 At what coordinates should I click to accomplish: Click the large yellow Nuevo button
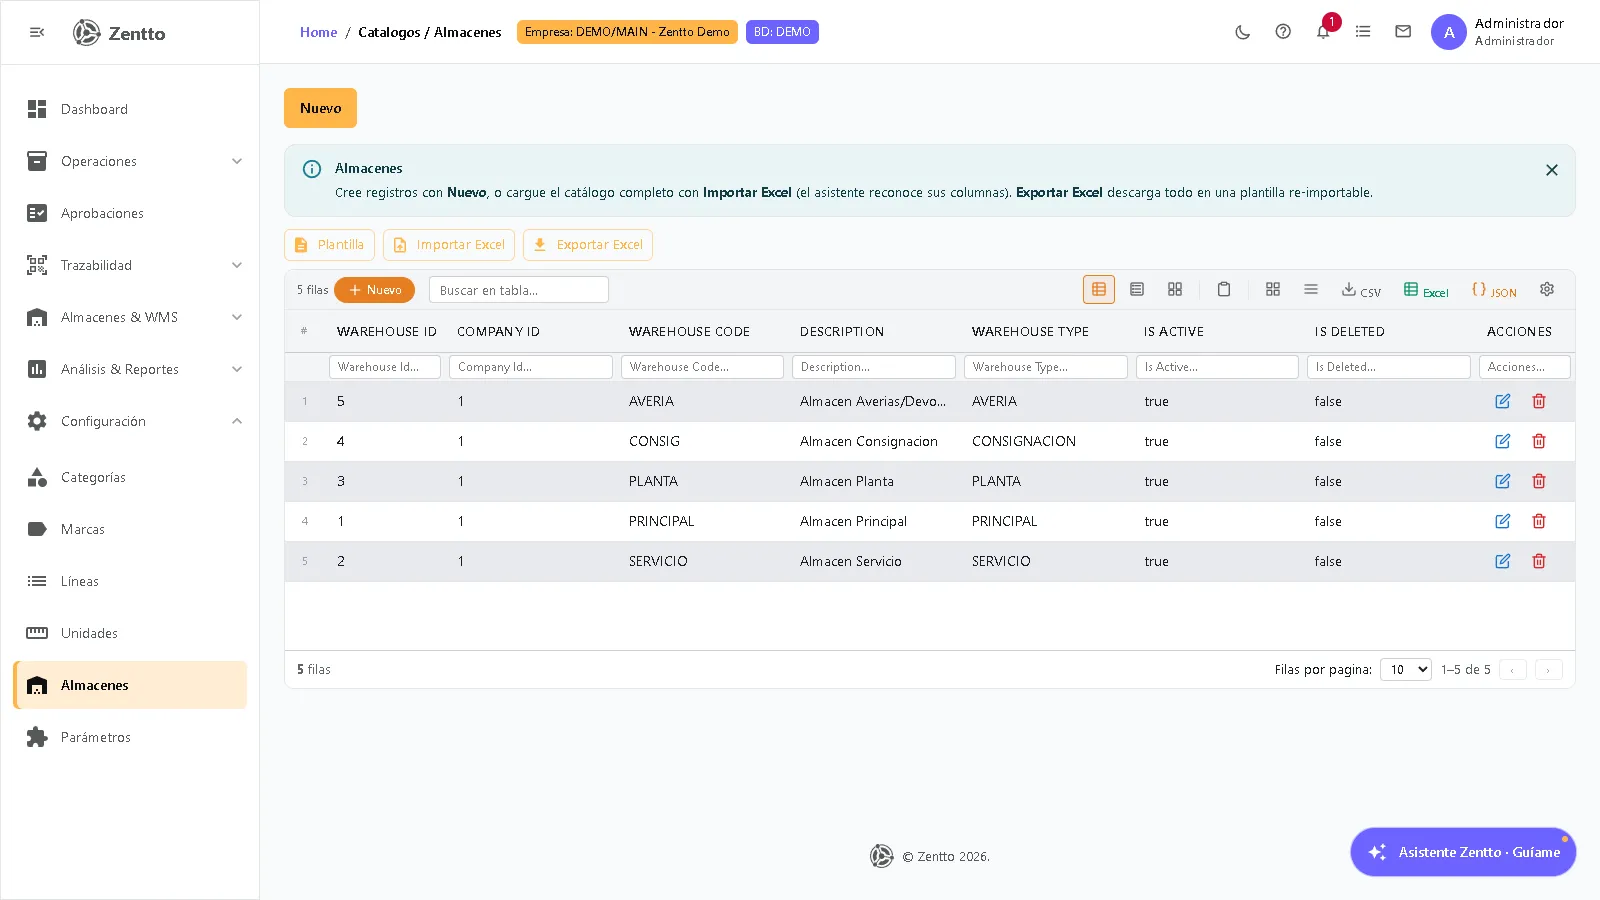point(320,108)
